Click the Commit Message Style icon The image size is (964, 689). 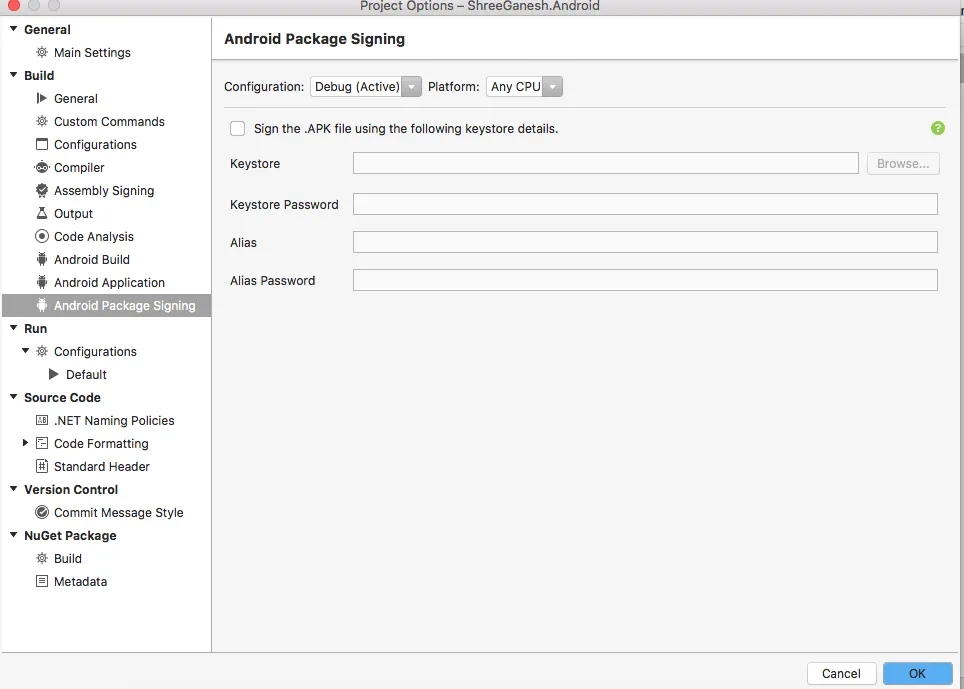pos(41,512)
